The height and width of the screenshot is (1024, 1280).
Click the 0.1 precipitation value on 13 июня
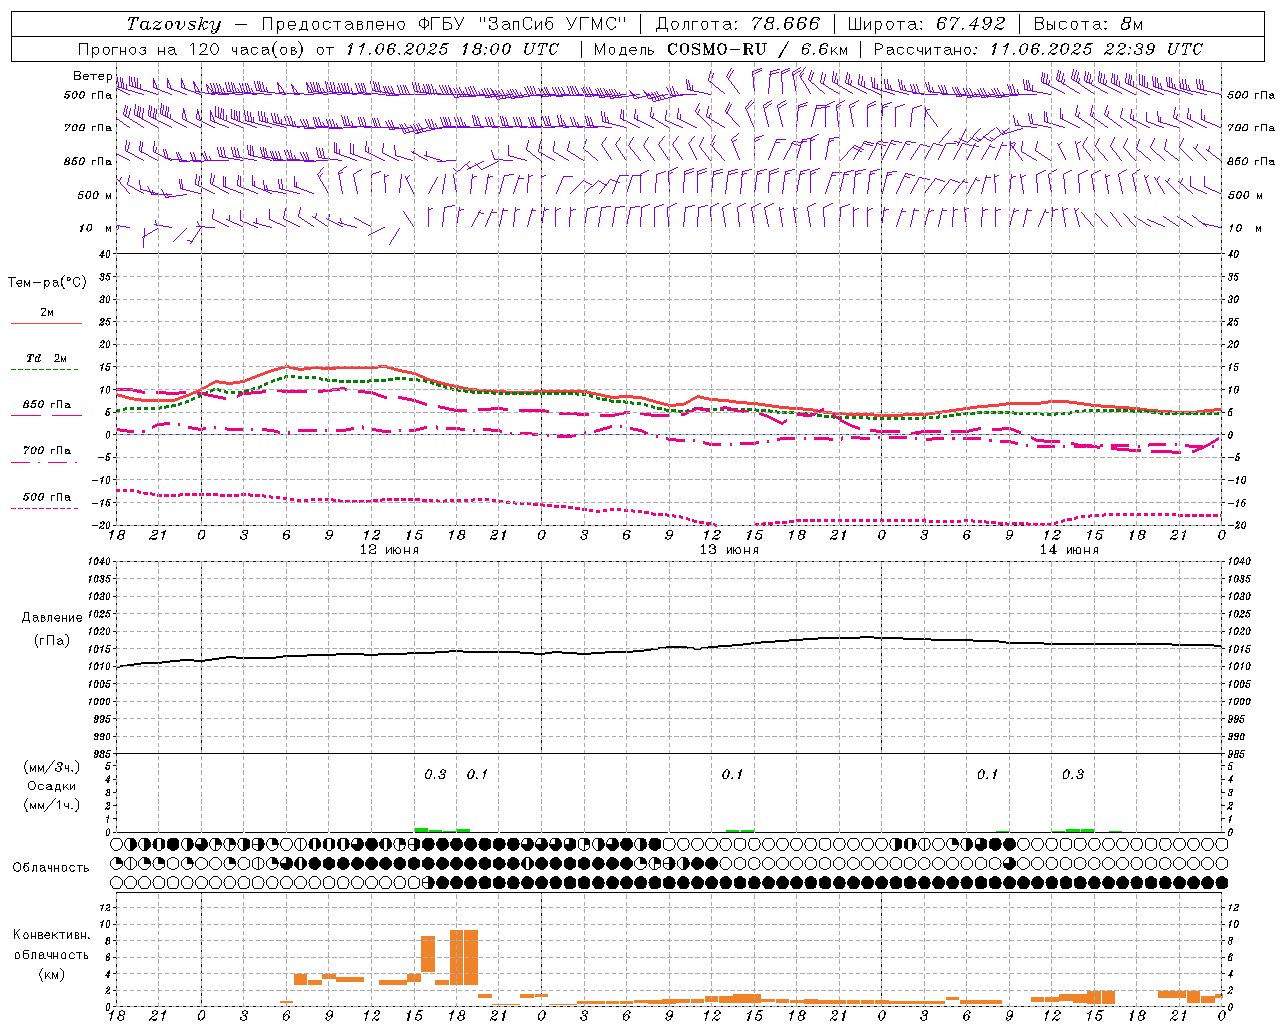[732, 774]
